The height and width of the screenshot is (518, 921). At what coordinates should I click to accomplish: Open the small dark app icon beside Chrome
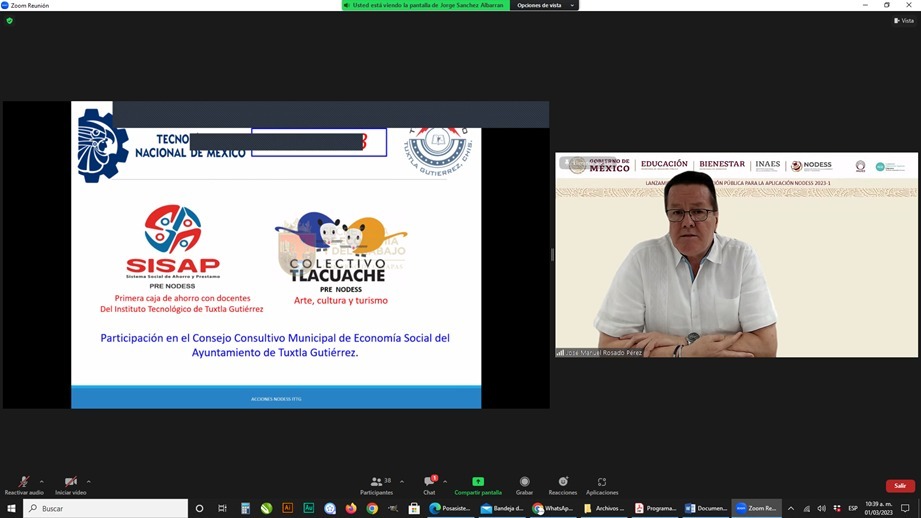pyautogui.click(x=393, y=508)
